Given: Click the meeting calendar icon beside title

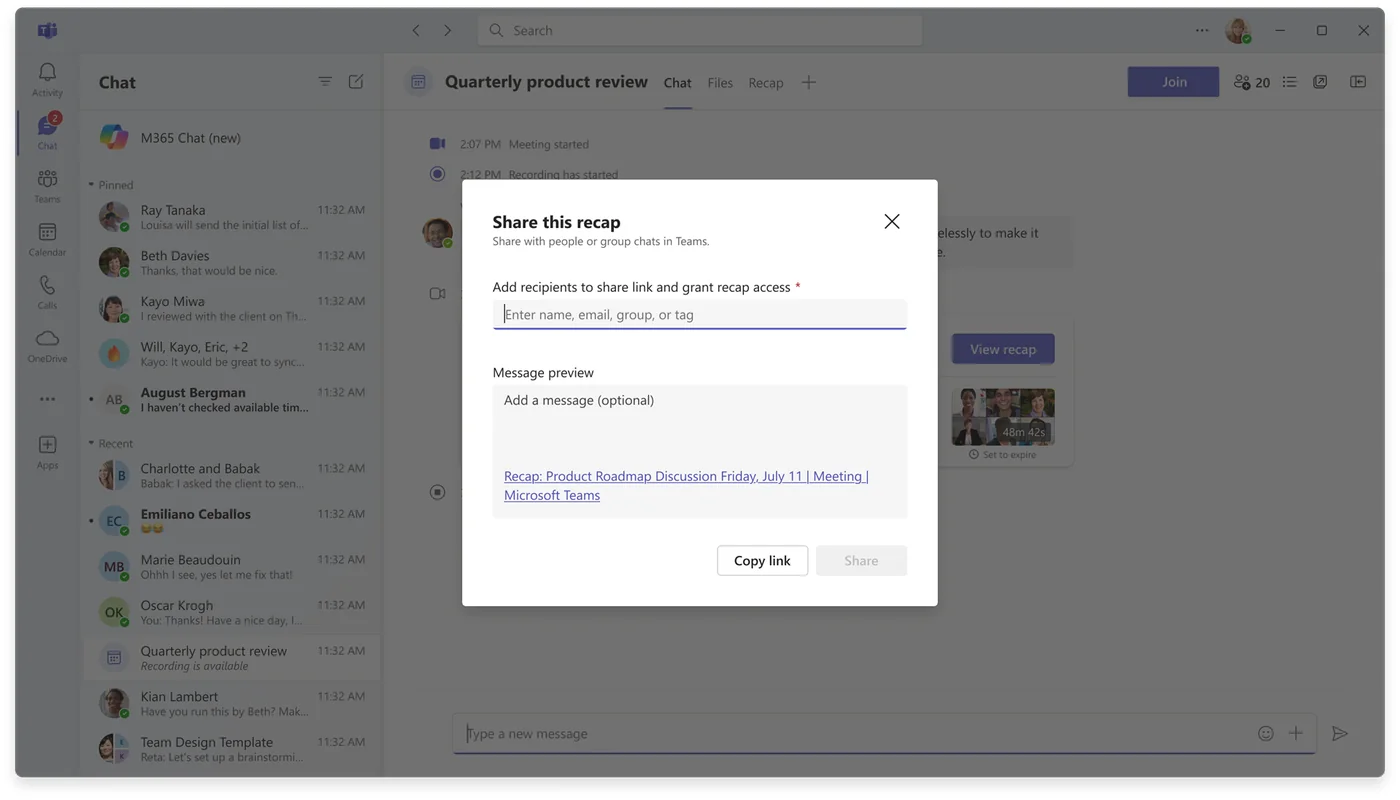Looking at the screenshot, I should [x=418, y=82].
